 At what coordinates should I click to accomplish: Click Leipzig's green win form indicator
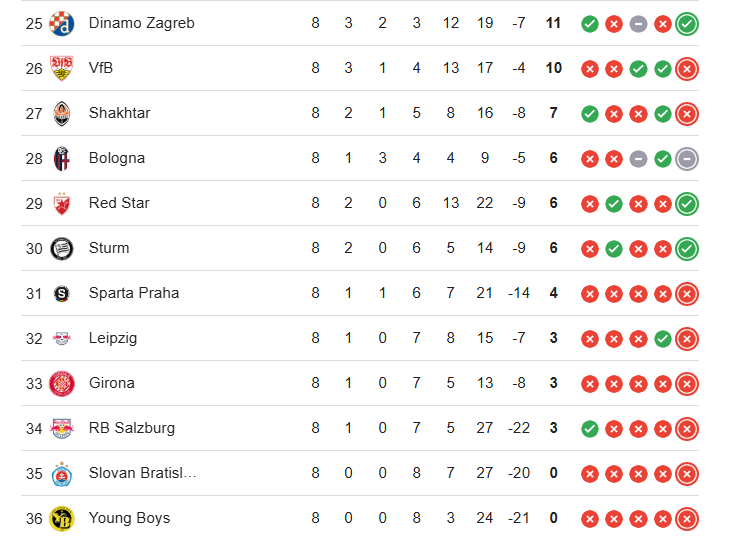click(662, 339)
